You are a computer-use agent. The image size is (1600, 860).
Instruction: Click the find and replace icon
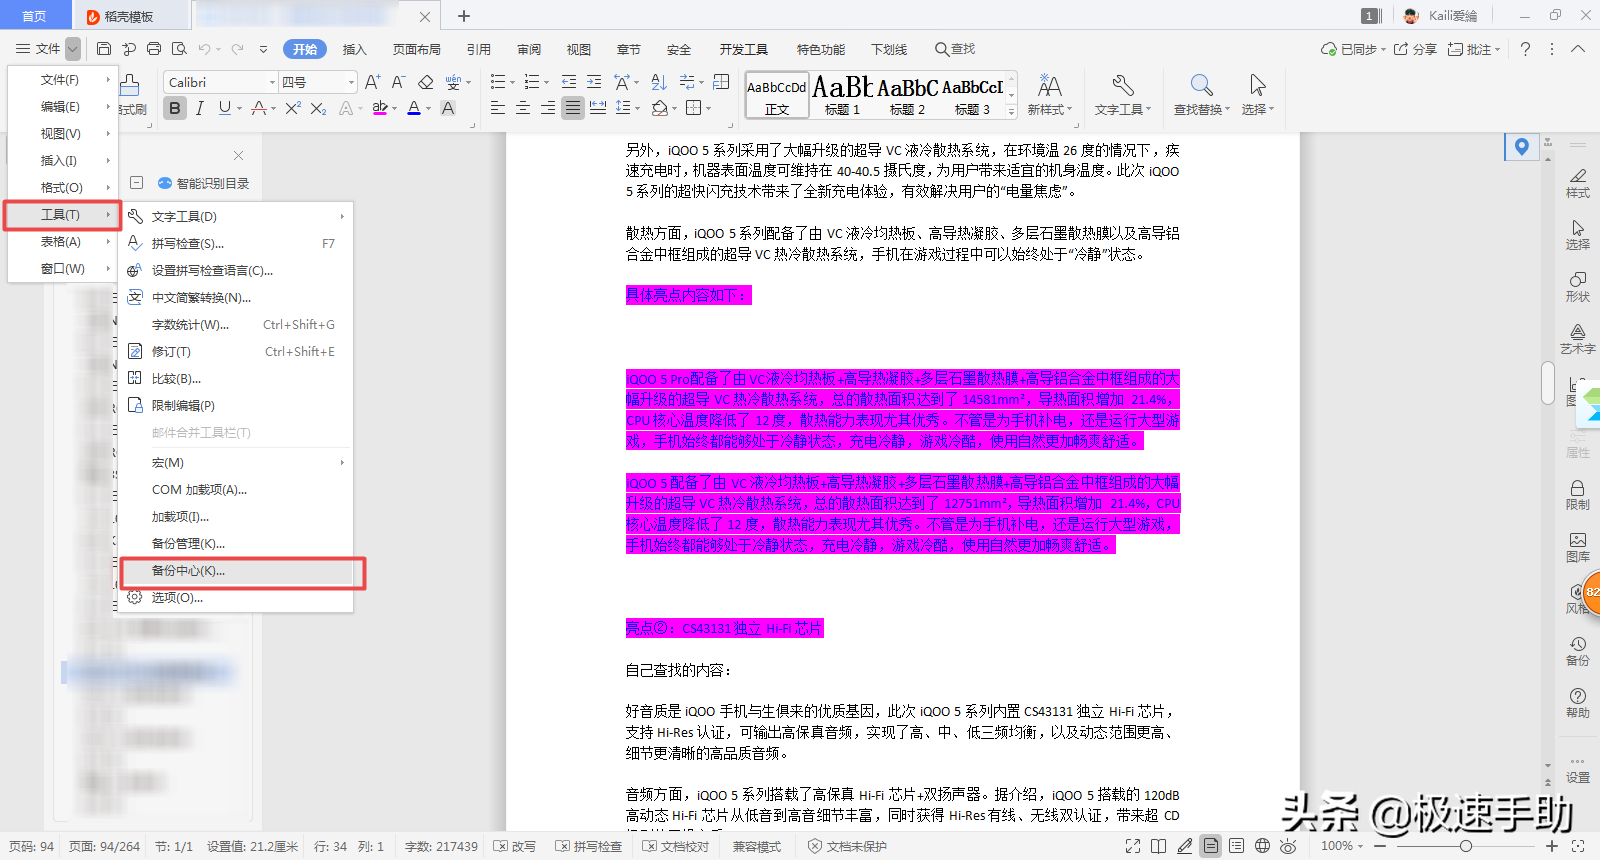pos(1202,85)
